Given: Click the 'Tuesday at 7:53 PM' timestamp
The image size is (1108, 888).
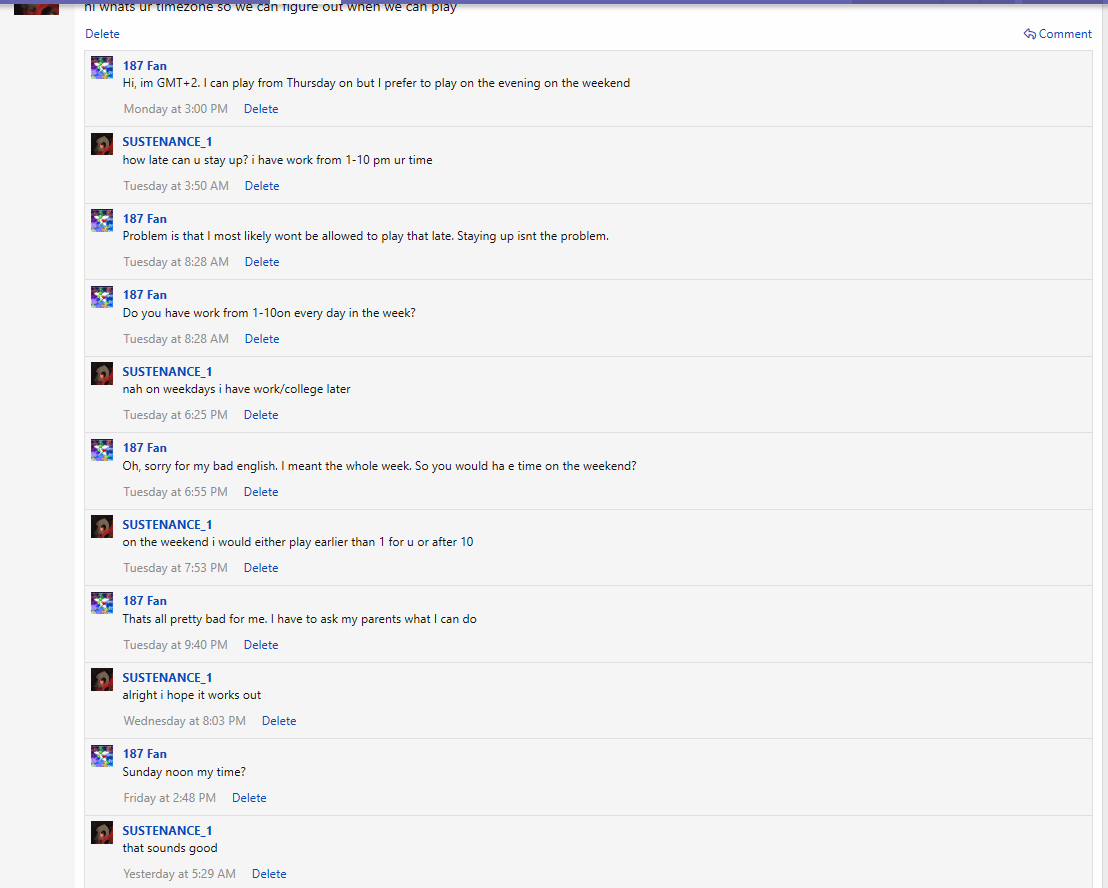Looking at the screenshot, I should click(x=175, y=568).
